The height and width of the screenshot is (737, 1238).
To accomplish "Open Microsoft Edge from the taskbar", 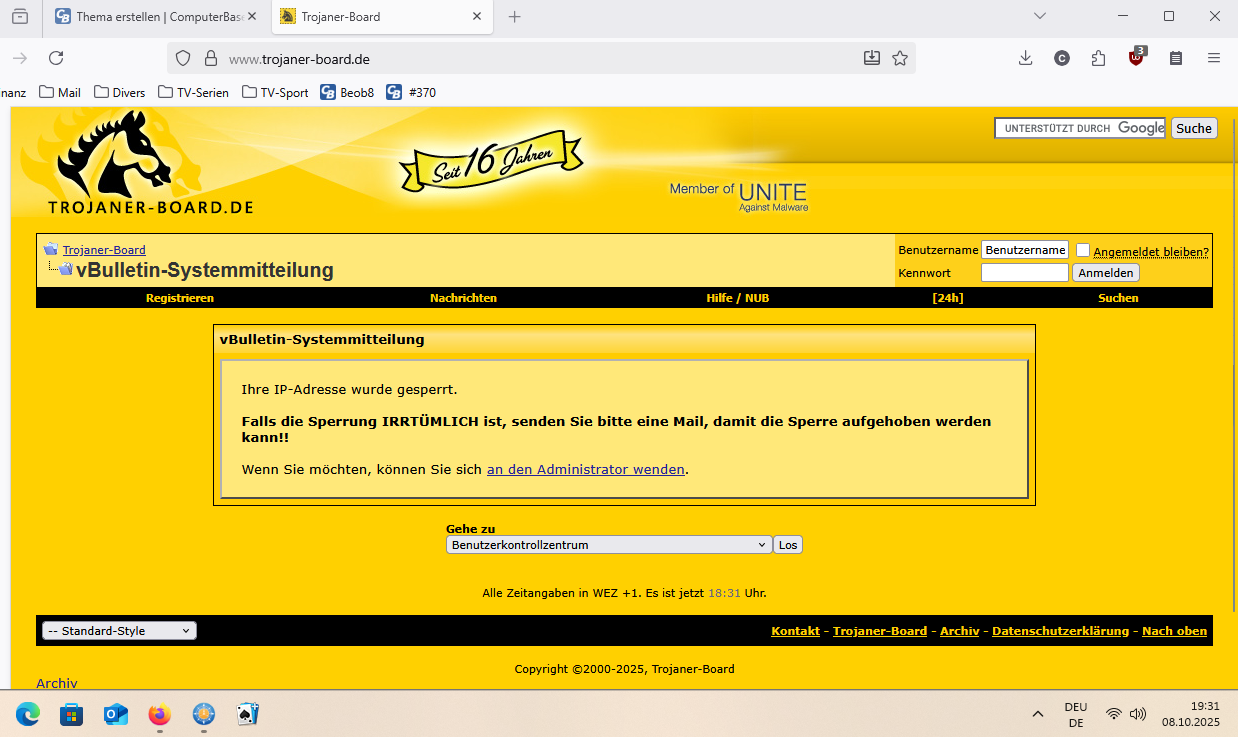I will [x=28, y=714].
